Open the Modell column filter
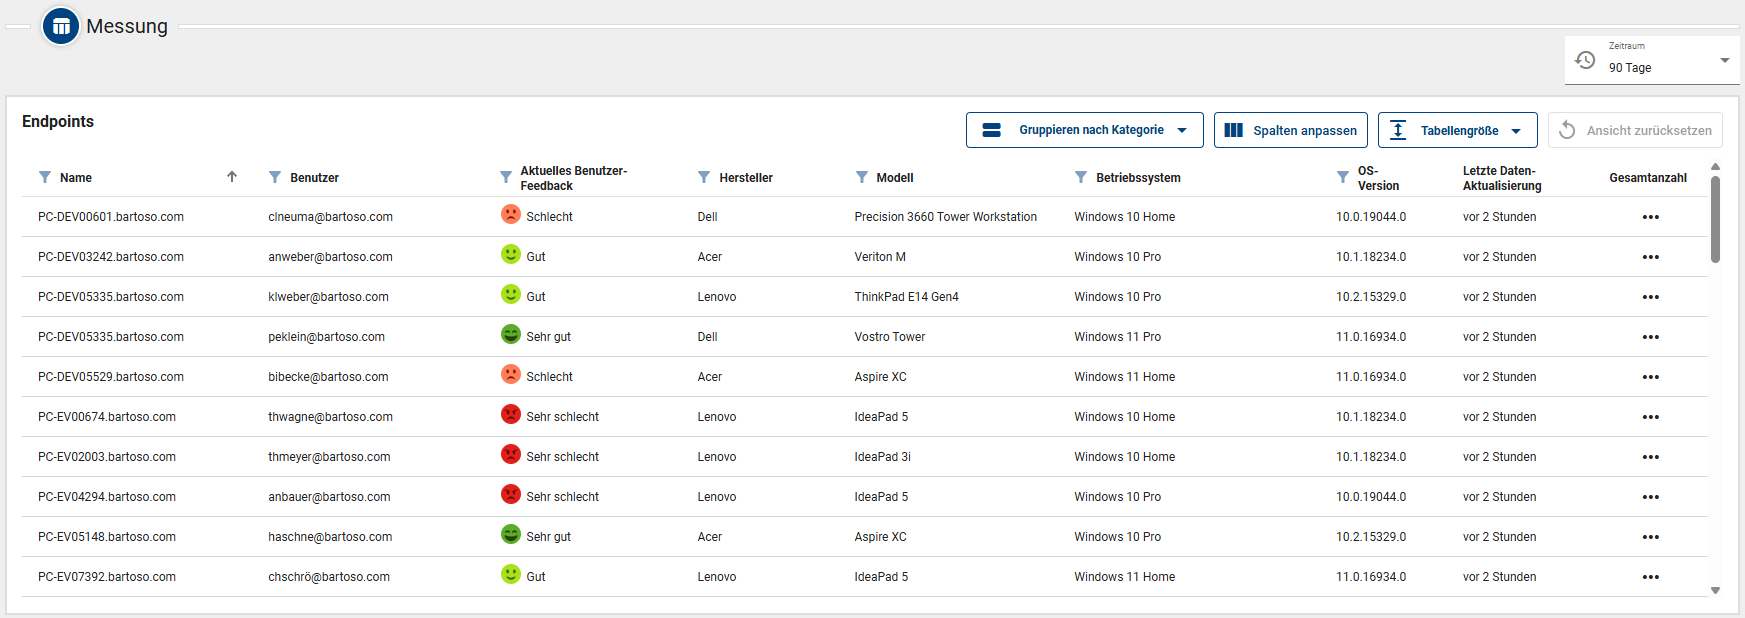Viewport: 1745px width, 618px height. click(x=862, y=177)
